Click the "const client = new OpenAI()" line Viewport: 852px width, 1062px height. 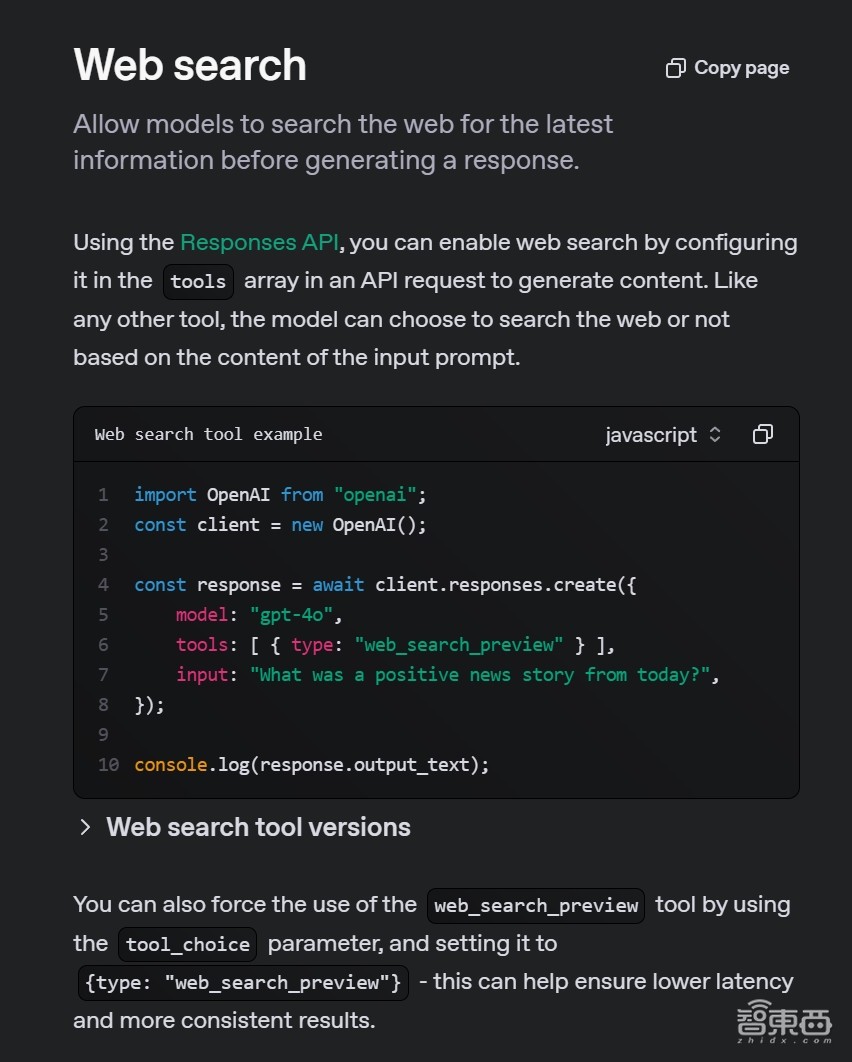tap(280, 524)
